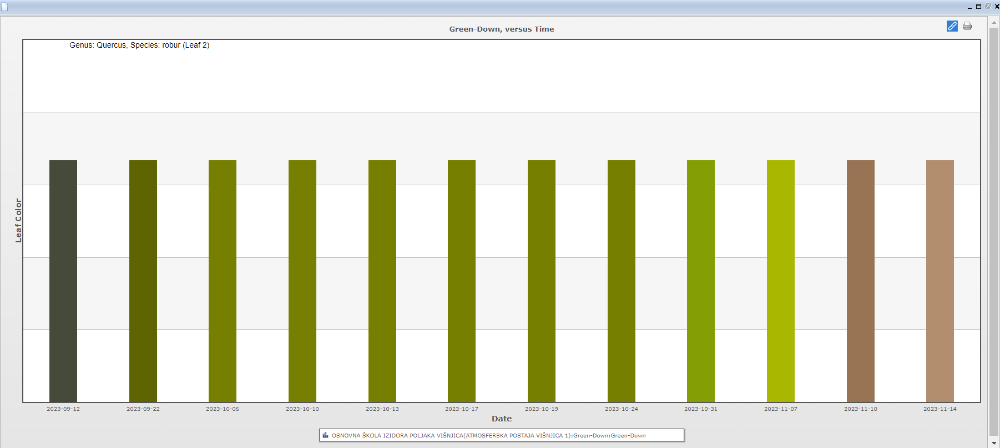
Task: Click the tan bar for 2023-11-14
Action: (x=940, y=280)
